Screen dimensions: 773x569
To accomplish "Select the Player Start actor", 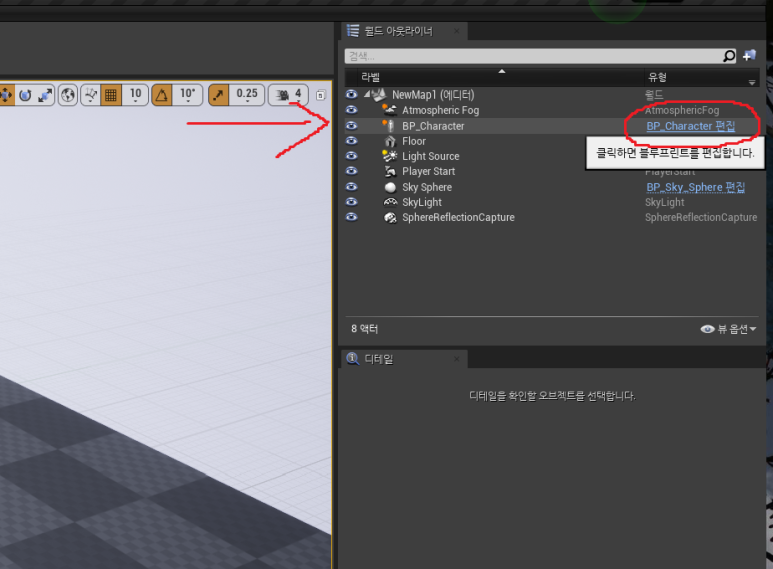I will click(x=428, y=172).
